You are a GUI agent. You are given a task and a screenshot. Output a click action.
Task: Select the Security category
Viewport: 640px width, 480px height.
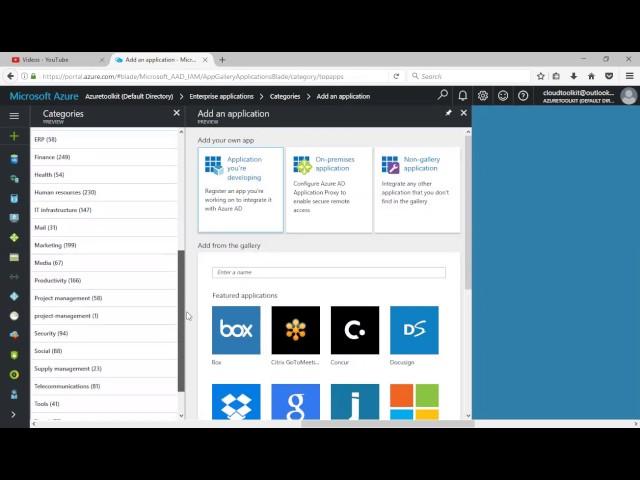point(104,333)
